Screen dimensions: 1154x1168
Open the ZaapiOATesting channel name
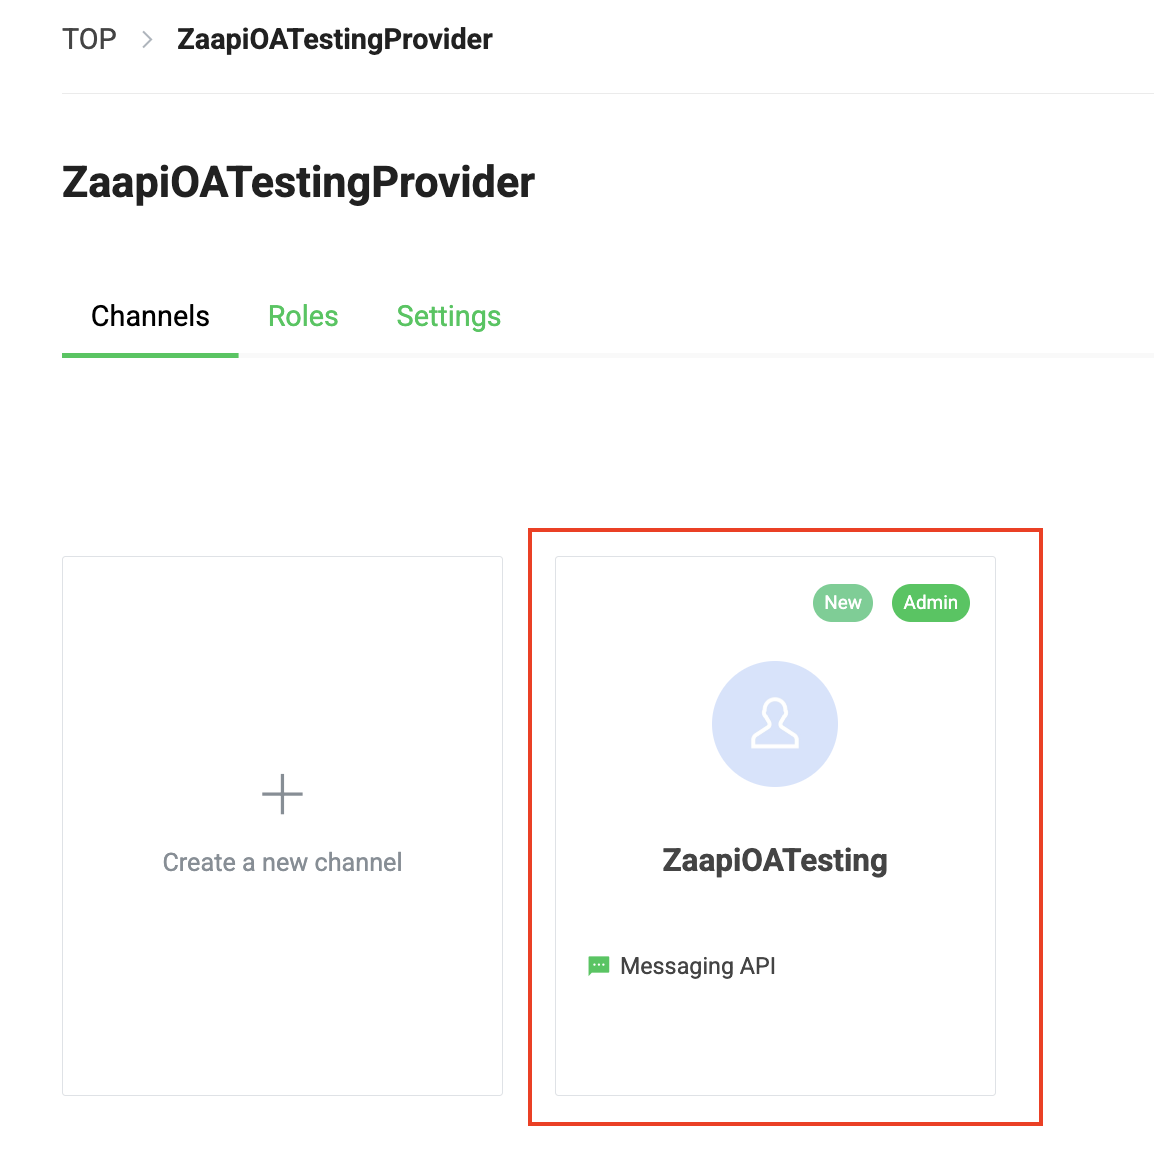(775, 860)
